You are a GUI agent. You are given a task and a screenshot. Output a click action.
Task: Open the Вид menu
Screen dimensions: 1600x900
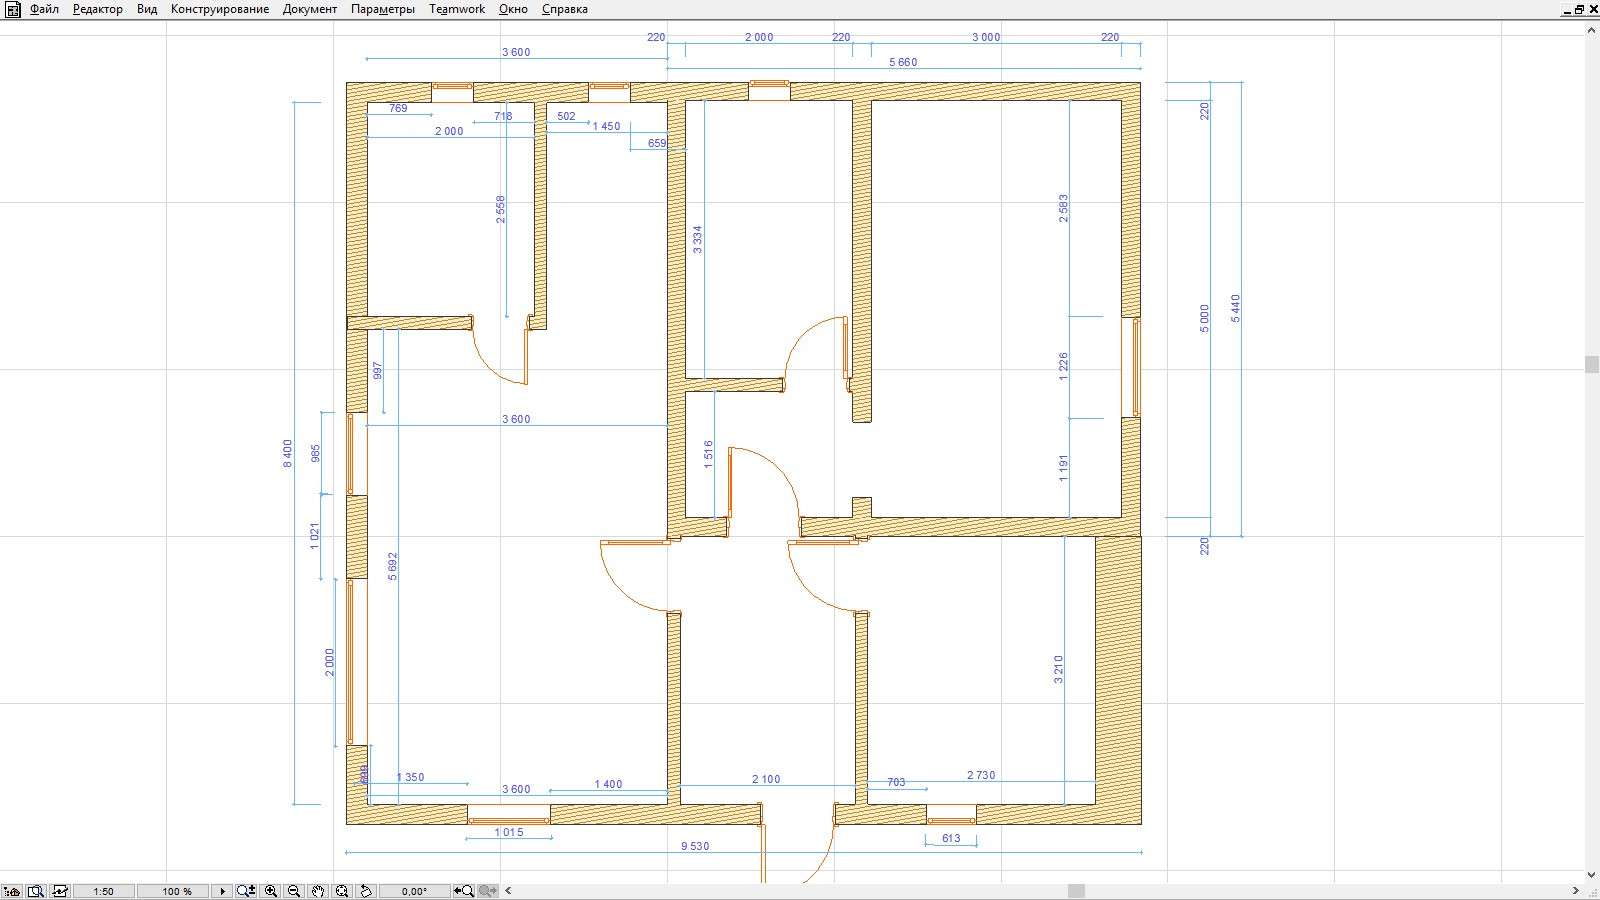point(147,9)
